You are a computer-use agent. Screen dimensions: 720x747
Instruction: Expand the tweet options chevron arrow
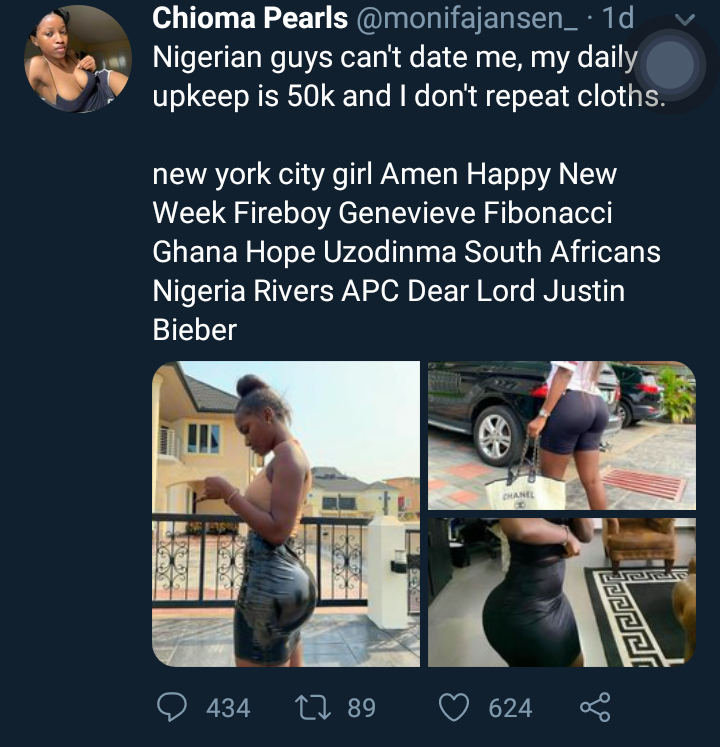[685, 19]
